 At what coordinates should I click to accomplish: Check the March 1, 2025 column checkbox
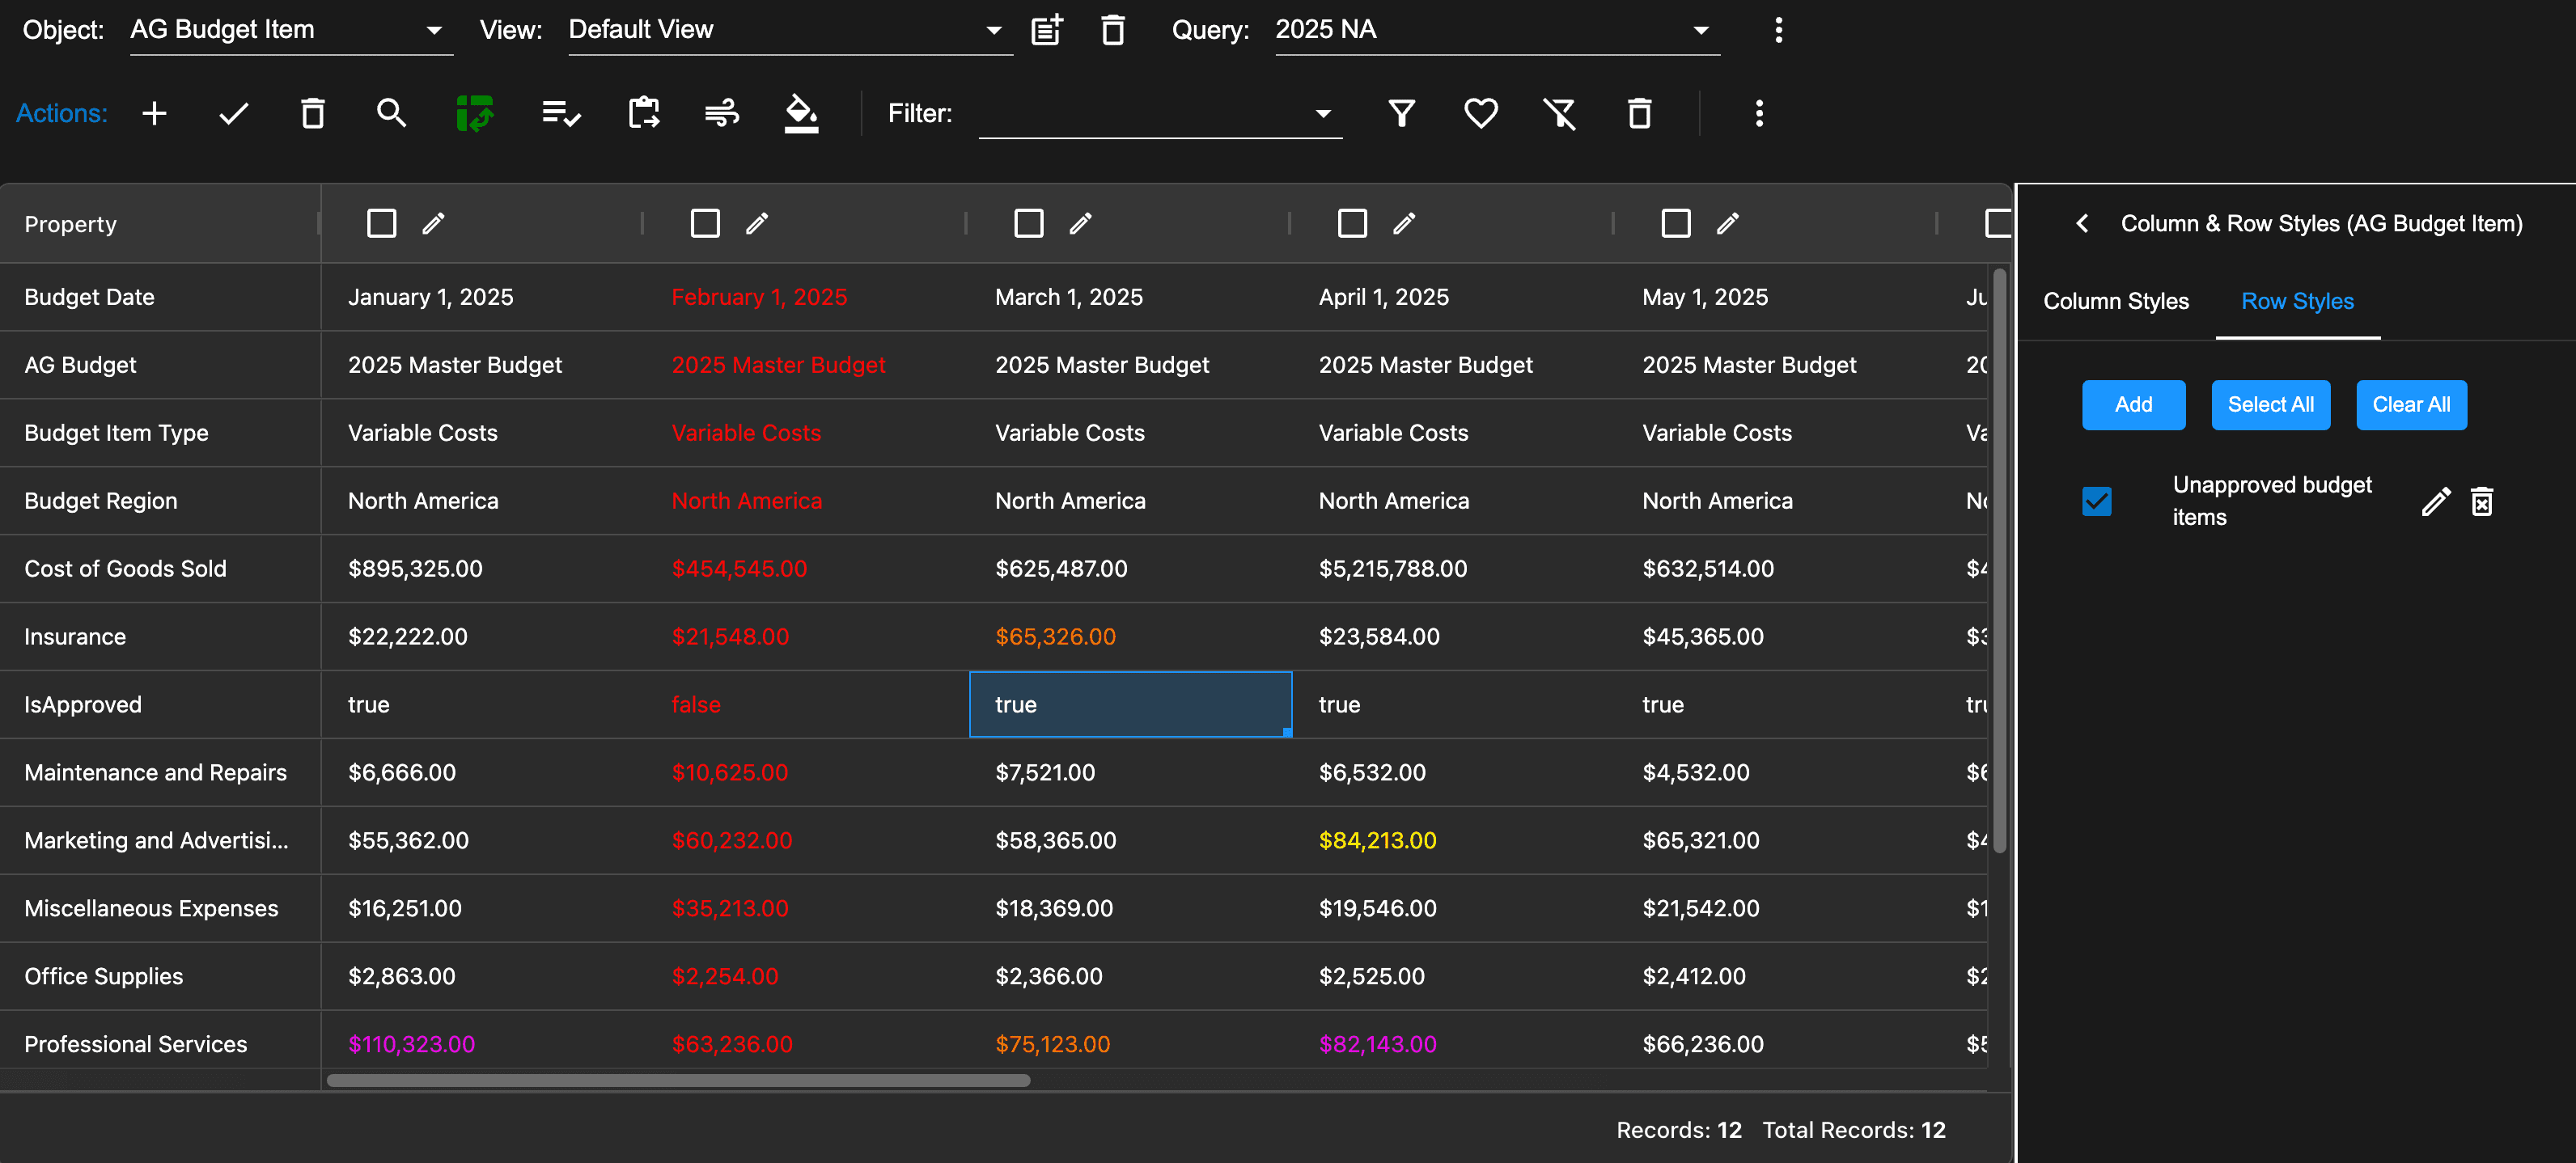[1028, 223]
